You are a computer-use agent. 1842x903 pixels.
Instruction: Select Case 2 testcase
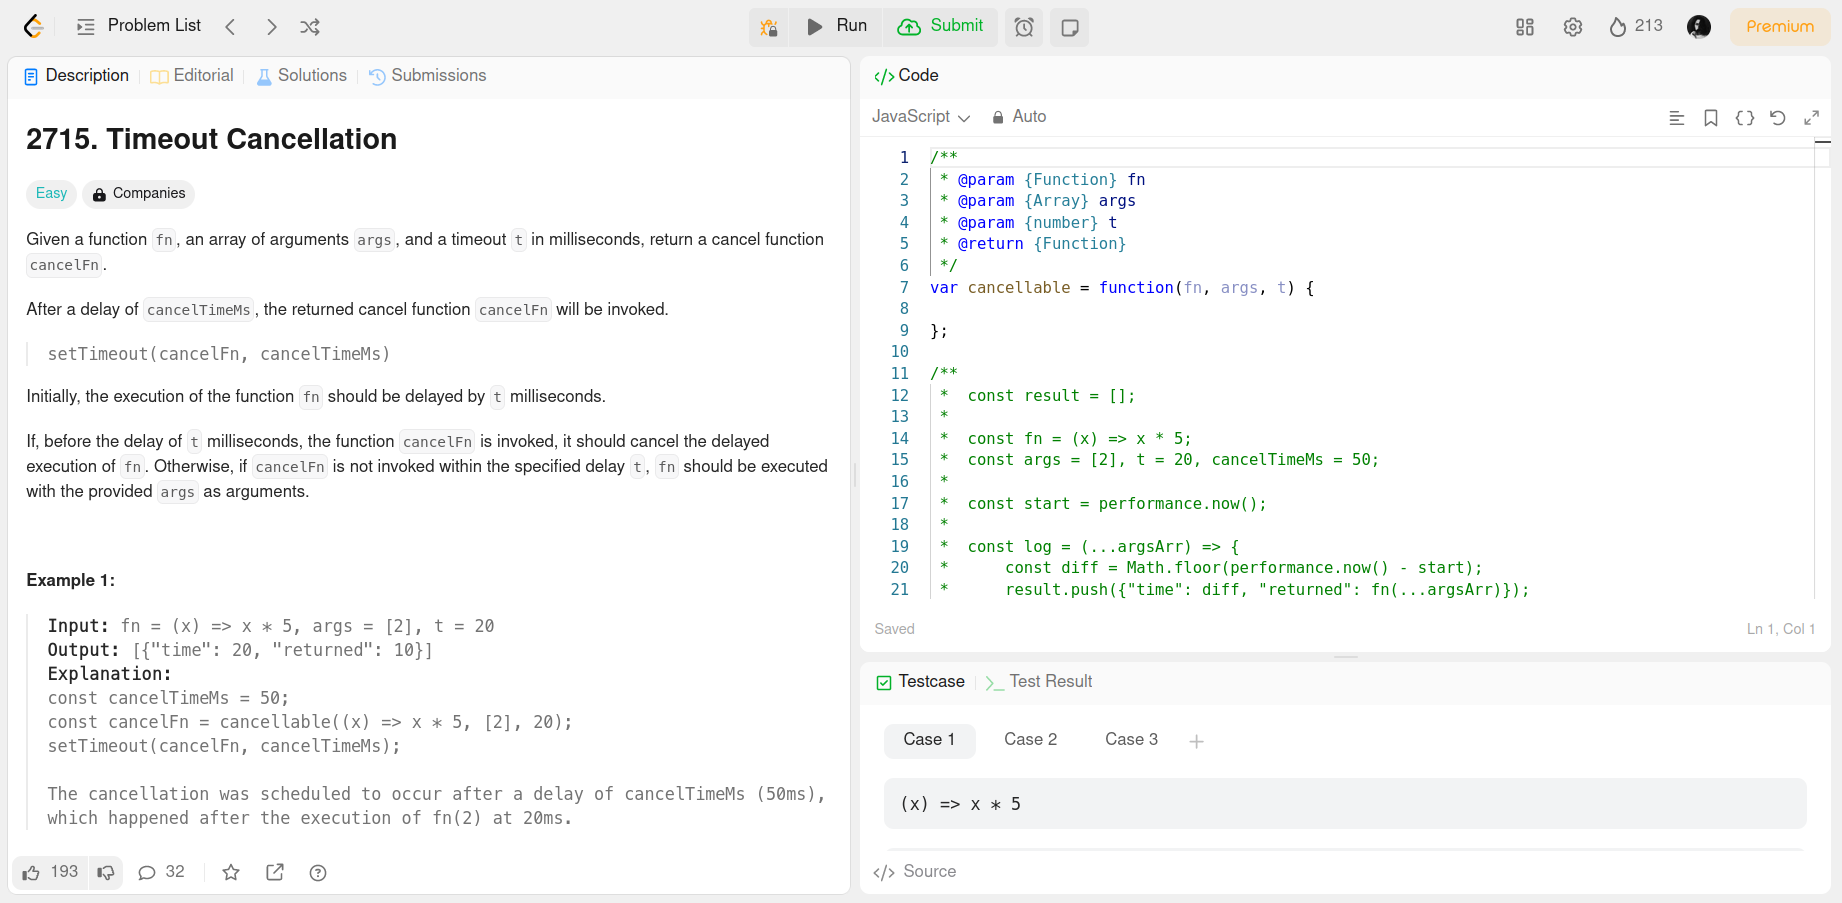[x=1031, y=740]
